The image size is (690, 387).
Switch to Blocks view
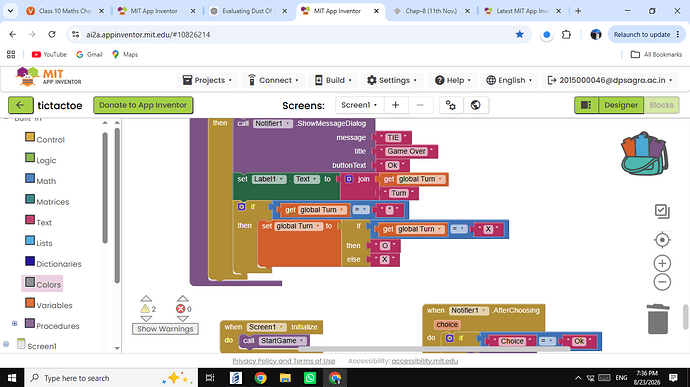[661, 105]
